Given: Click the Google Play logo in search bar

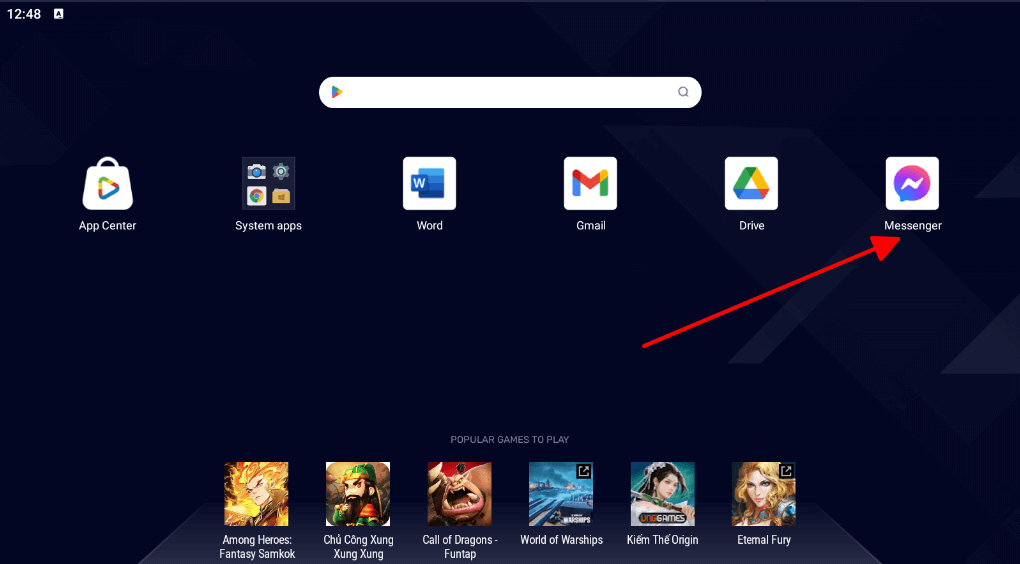Looking at the screenshot, I should coord(337,92).
